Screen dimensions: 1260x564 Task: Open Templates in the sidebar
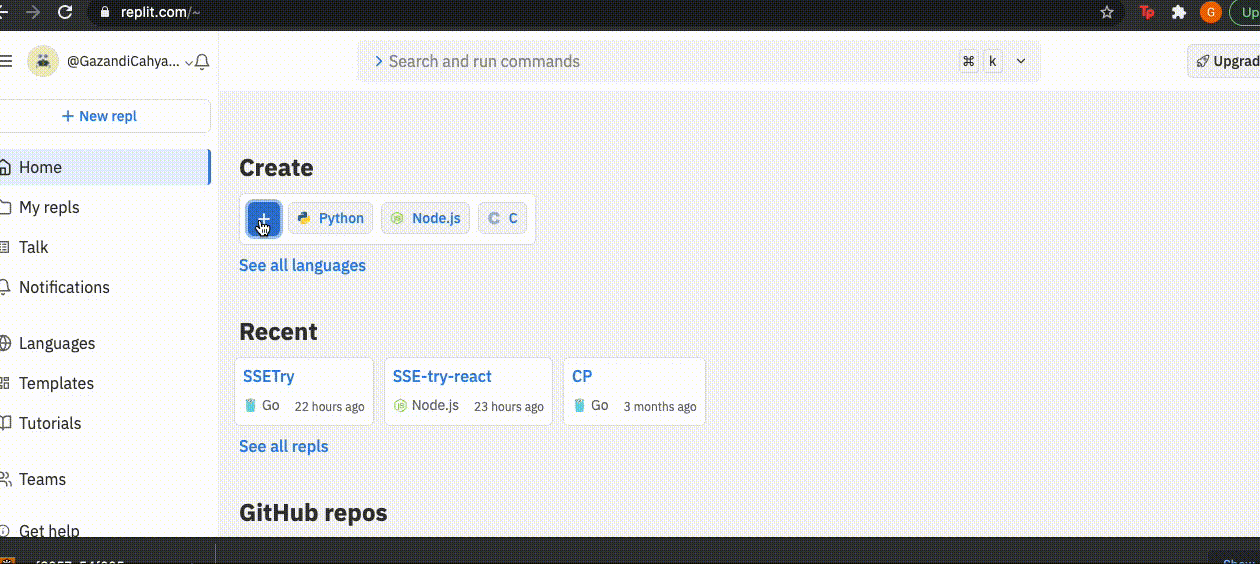[104, 383]
